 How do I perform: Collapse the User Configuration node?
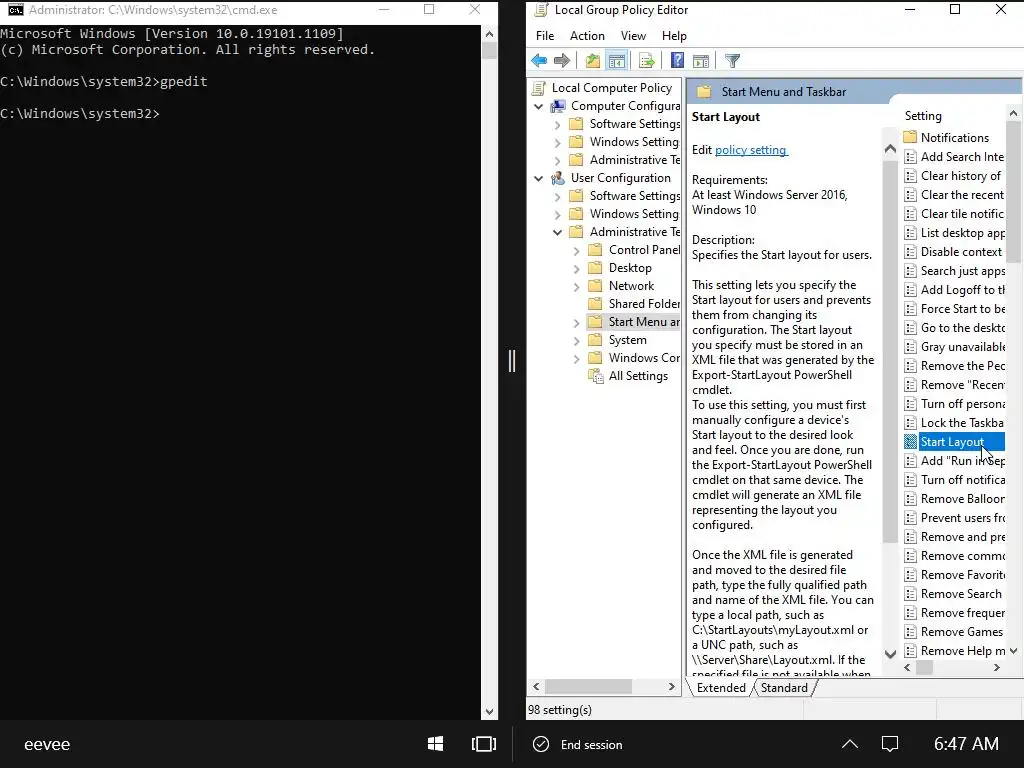[539, 178]
